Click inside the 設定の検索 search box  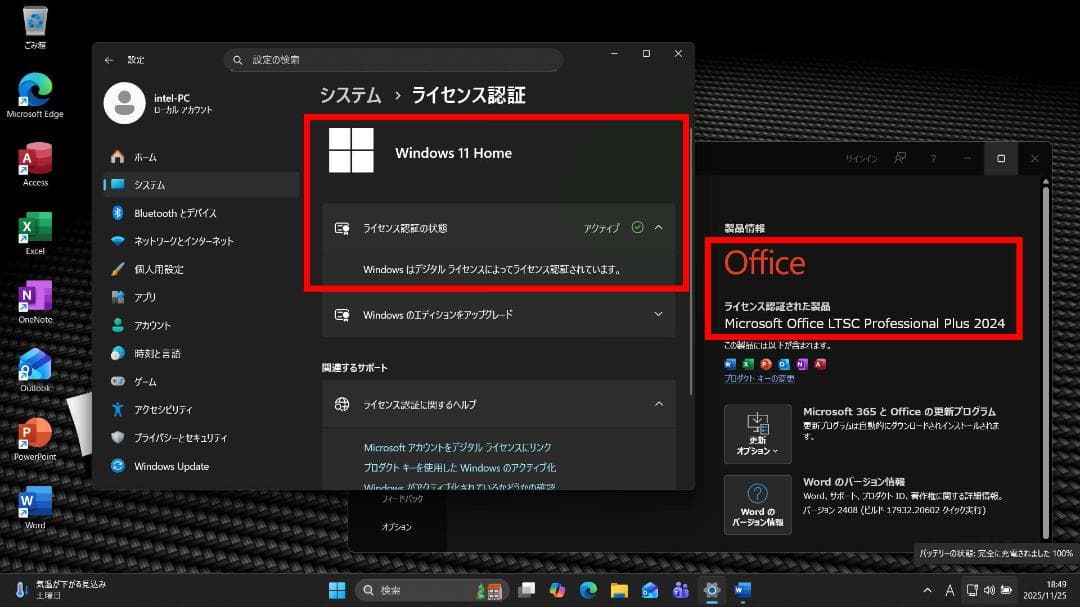pos(395,60)
